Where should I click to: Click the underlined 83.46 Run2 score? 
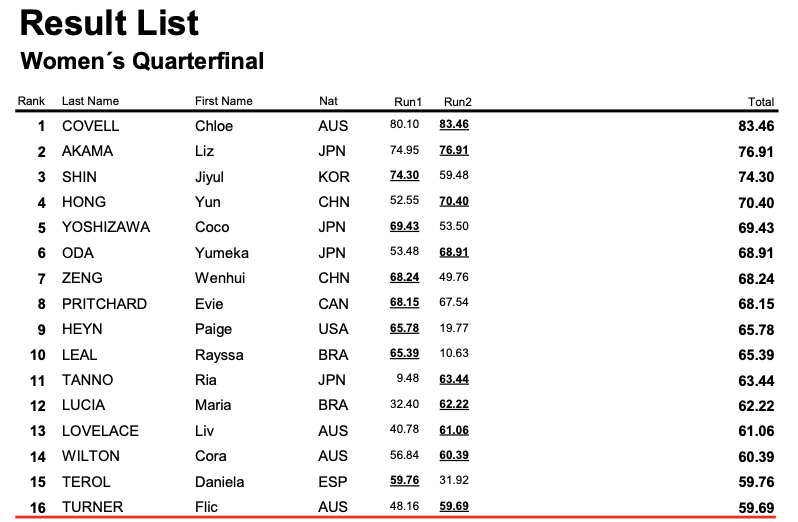tap(454, 124)
